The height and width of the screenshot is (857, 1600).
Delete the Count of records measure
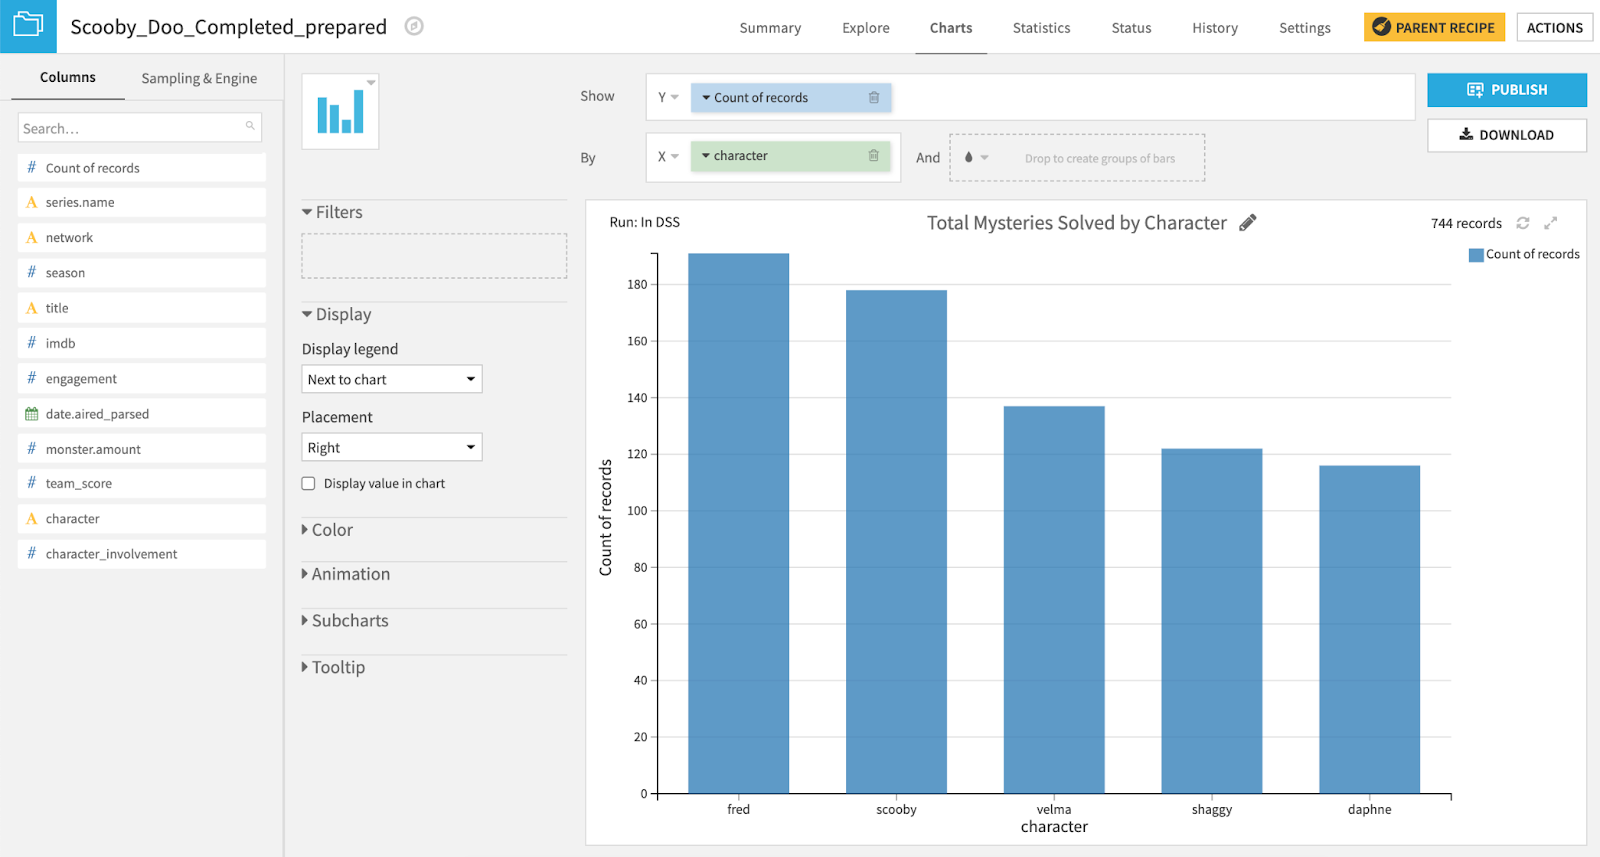[x=873, y=98]
